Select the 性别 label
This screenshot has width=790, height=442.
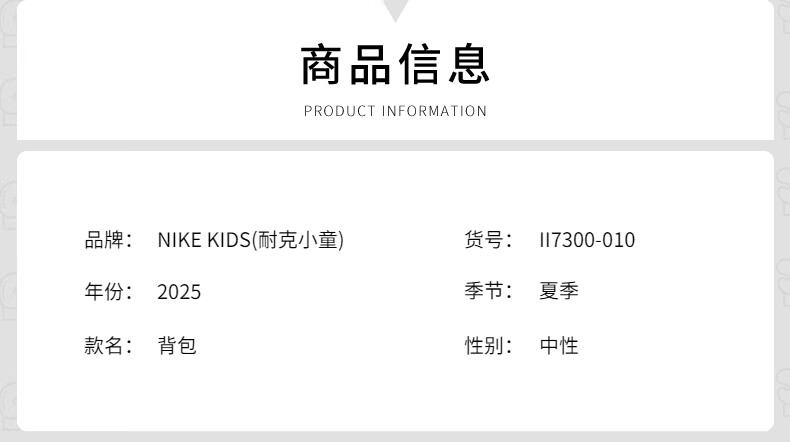[x=488, y=346]
